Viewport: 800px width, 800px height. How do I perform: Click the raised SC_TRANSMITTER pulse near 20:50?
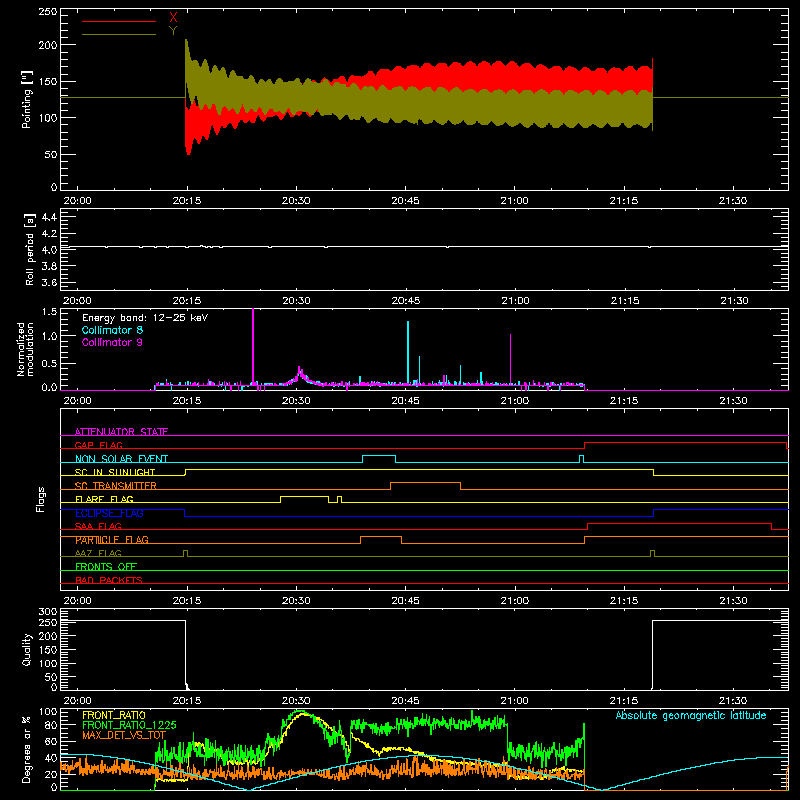click(x=426, y=483)
